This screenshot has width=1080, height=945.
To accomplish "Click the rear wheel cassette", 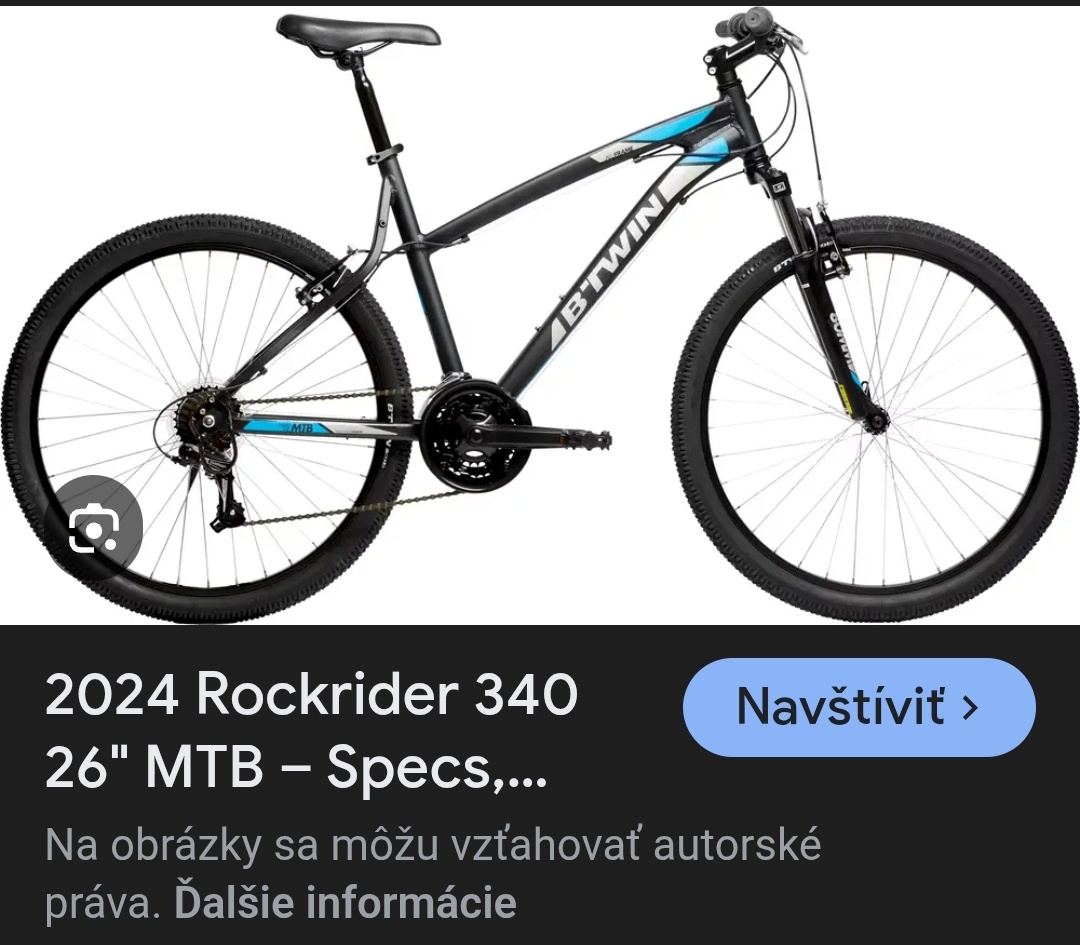I will [196, 419].
